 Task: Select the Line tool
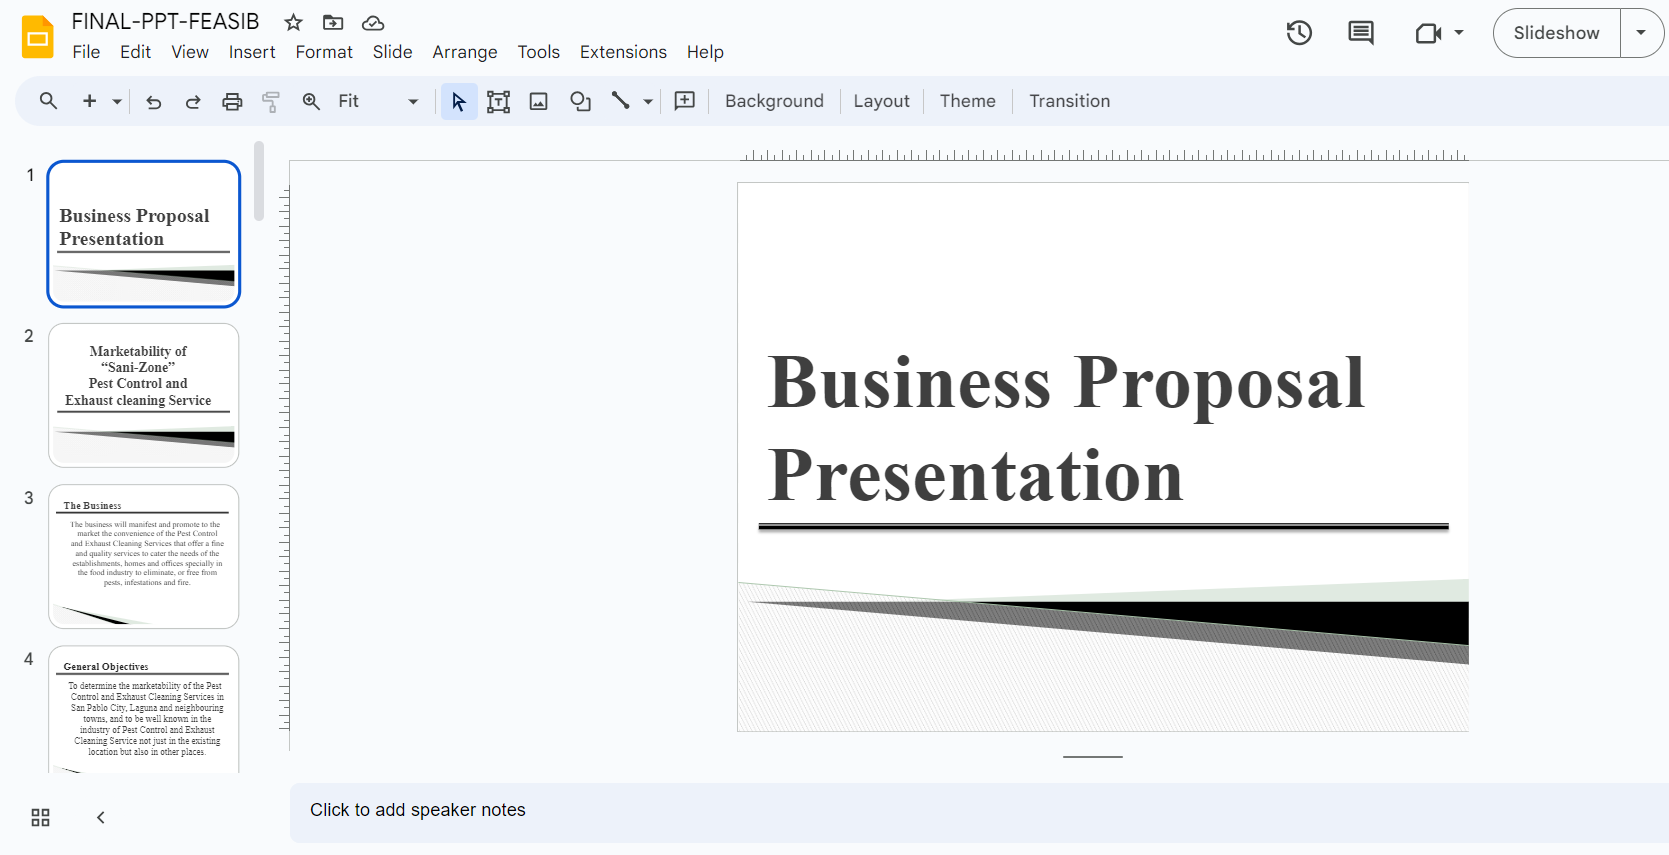click(x=621, y=101)
